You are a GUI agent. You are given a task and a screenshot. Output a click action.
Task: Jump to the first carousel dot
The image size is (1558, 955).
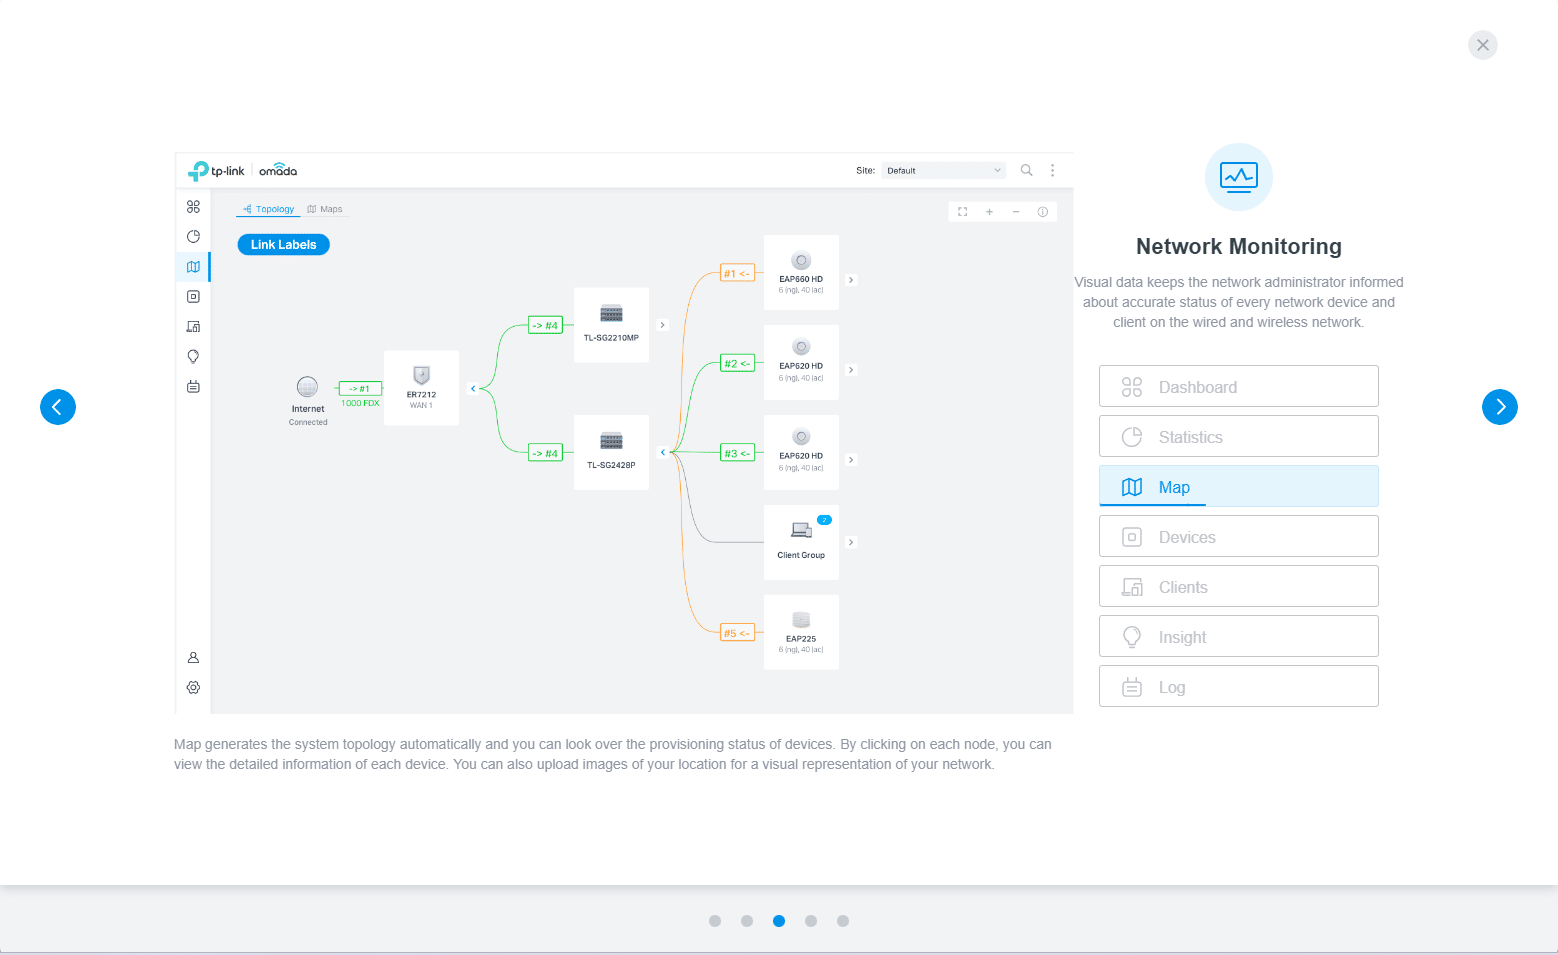tap(715, 921)
